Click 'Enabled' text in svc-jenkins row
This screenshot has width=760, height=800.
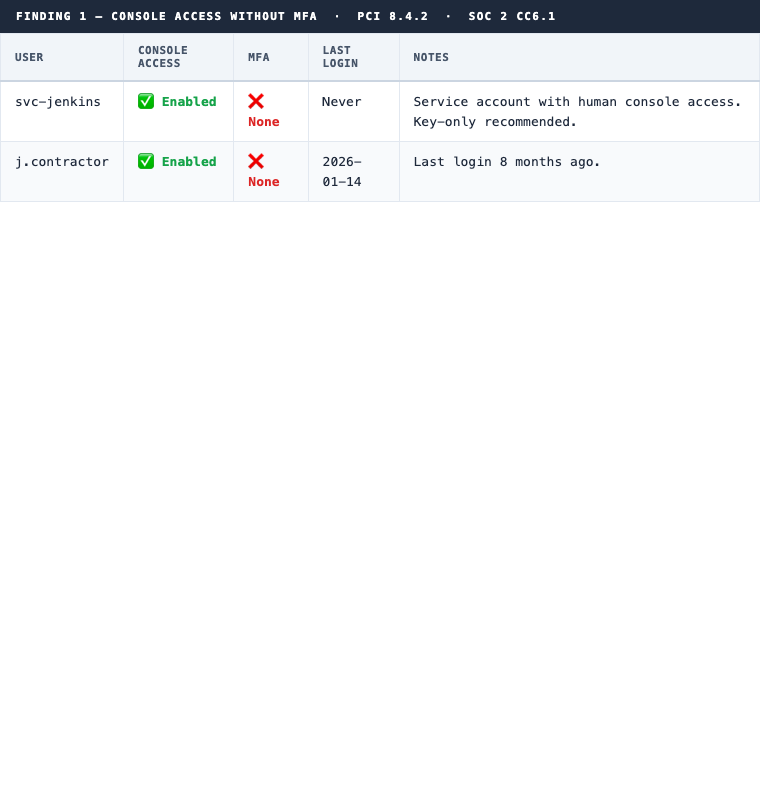pos(189,102)
